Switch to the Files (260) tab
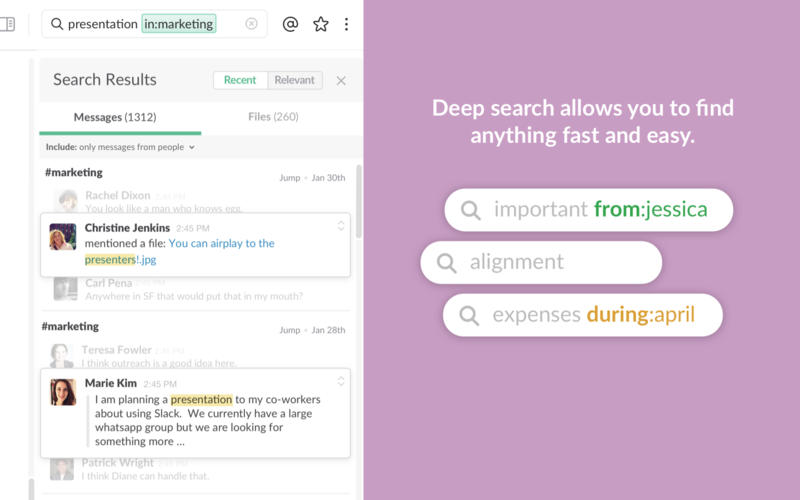The height and width of the screenshot is (500, 800). pos(273,118)
